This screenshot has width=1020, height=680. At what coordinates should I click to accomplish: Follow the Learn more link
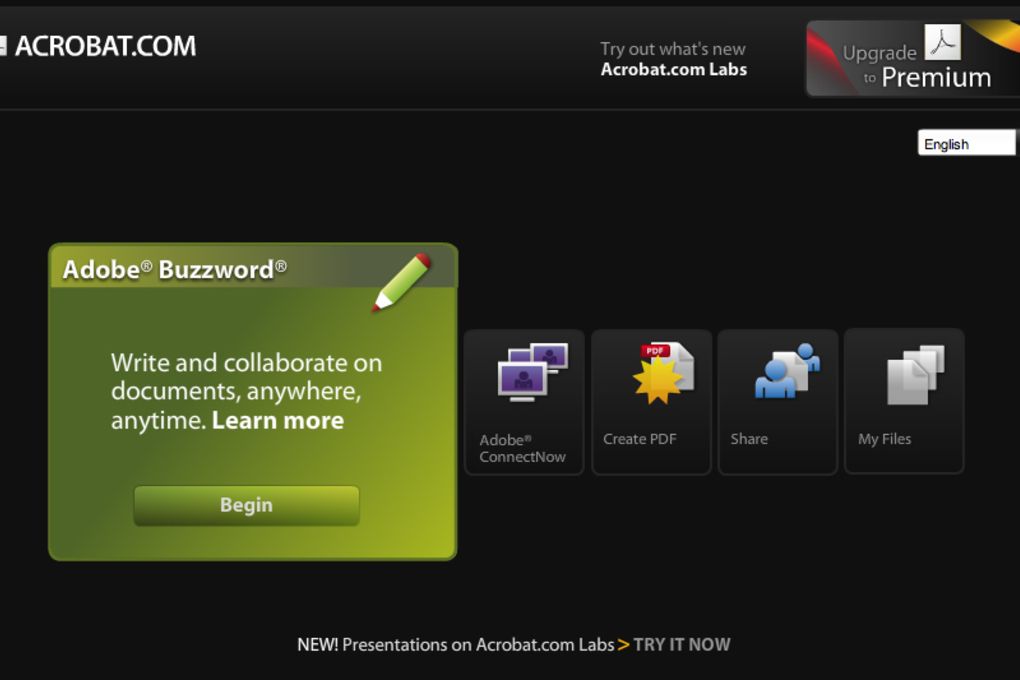point(278,420)
